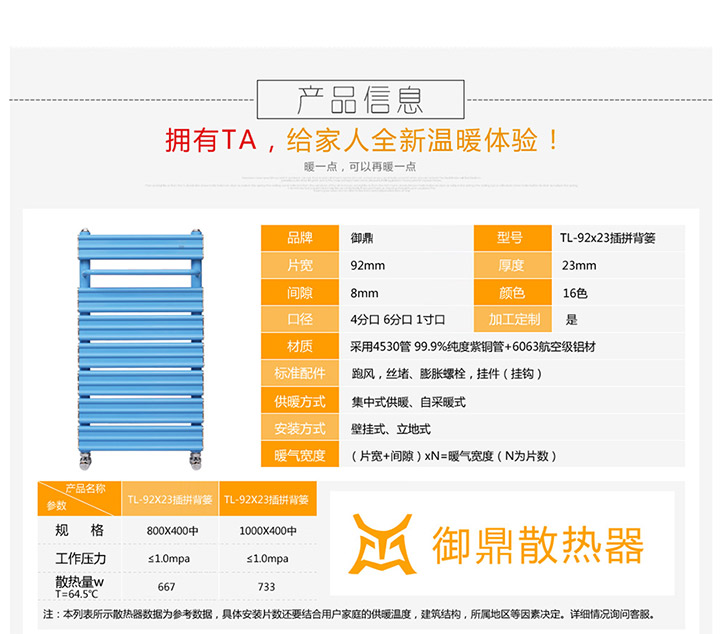The image size is (720, 634).
Task: Click the 跑风，丝堵、膨胀螺栓 accessories text
Action: (x=446, y=374)
